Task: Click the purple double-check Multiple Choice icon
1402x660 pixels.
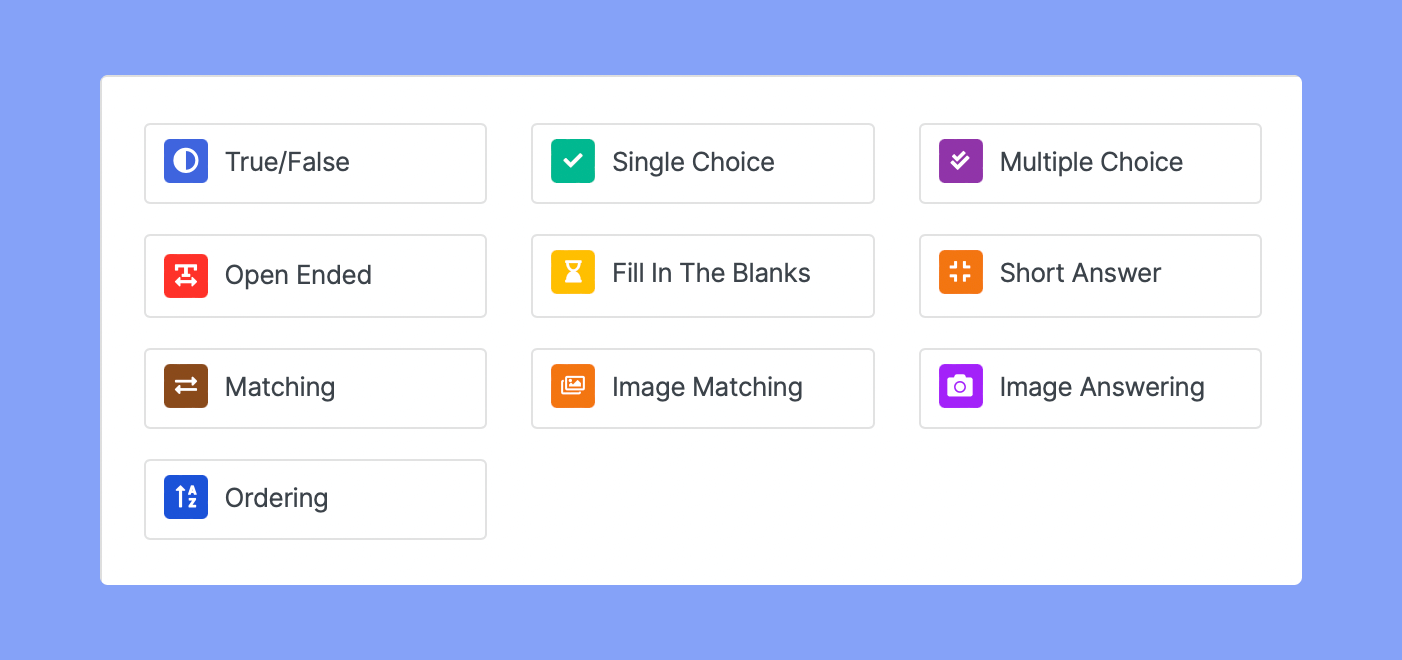Action: pos(960,162)
